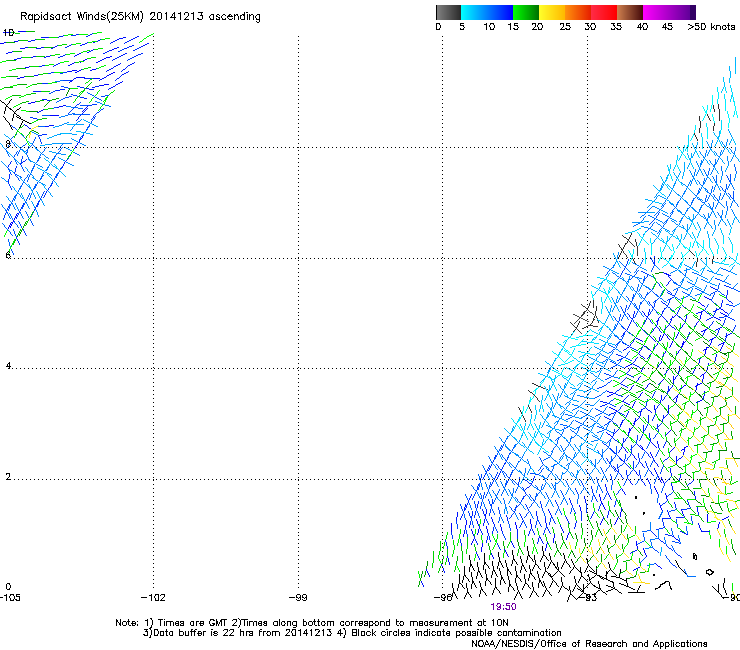Screen dimensions: 740x650
Task: Select the magenta 40-45 knots color segment
Action: tap(656, 12)
